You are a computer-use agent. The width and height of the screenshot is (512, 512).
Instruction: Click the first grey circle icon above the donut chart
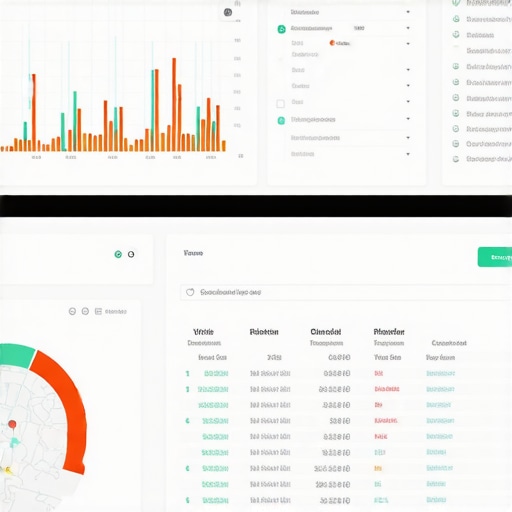pos(72,311)
